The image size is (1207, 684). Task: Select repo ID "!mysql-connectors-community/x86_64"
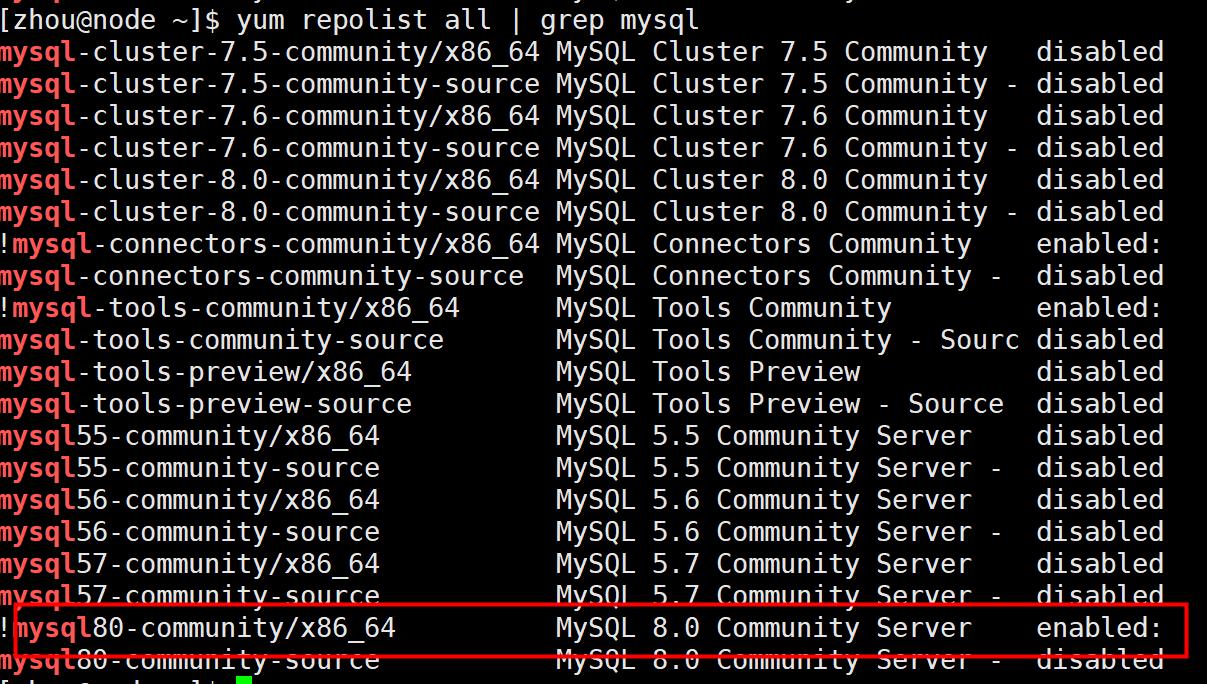tap(270, 244)
